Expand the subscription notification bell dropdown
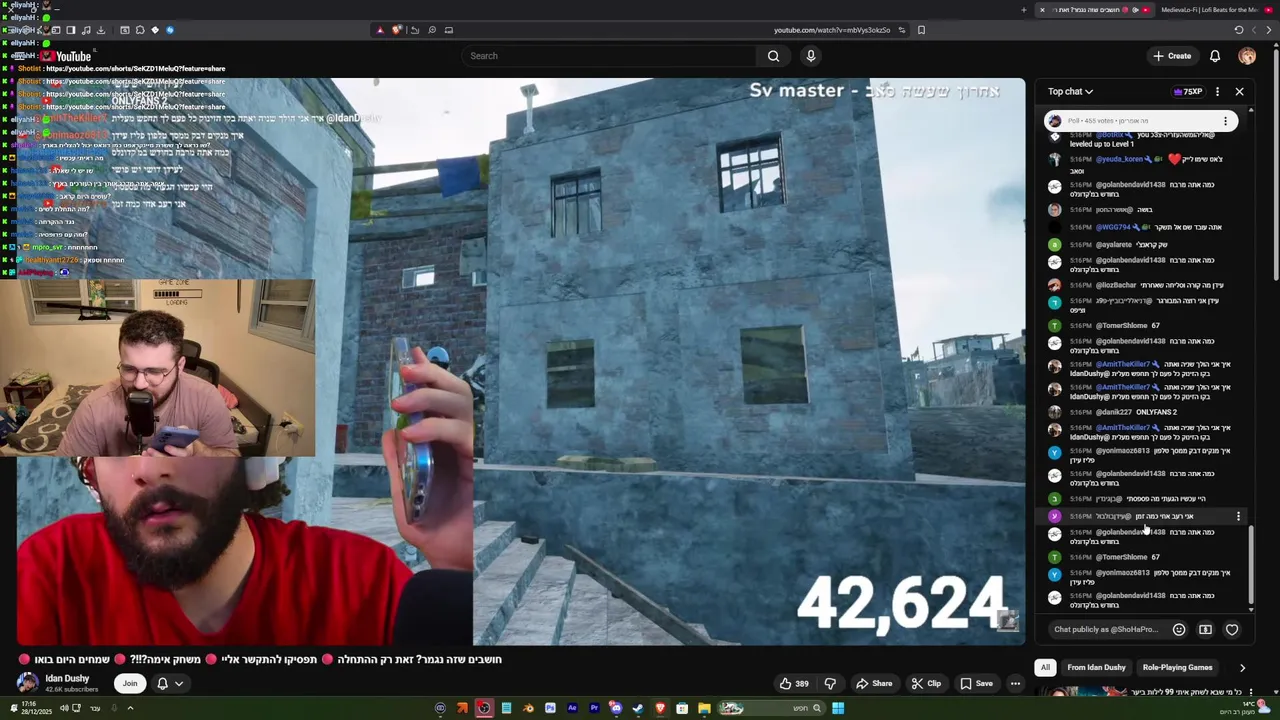 click(x=170, y=684)
